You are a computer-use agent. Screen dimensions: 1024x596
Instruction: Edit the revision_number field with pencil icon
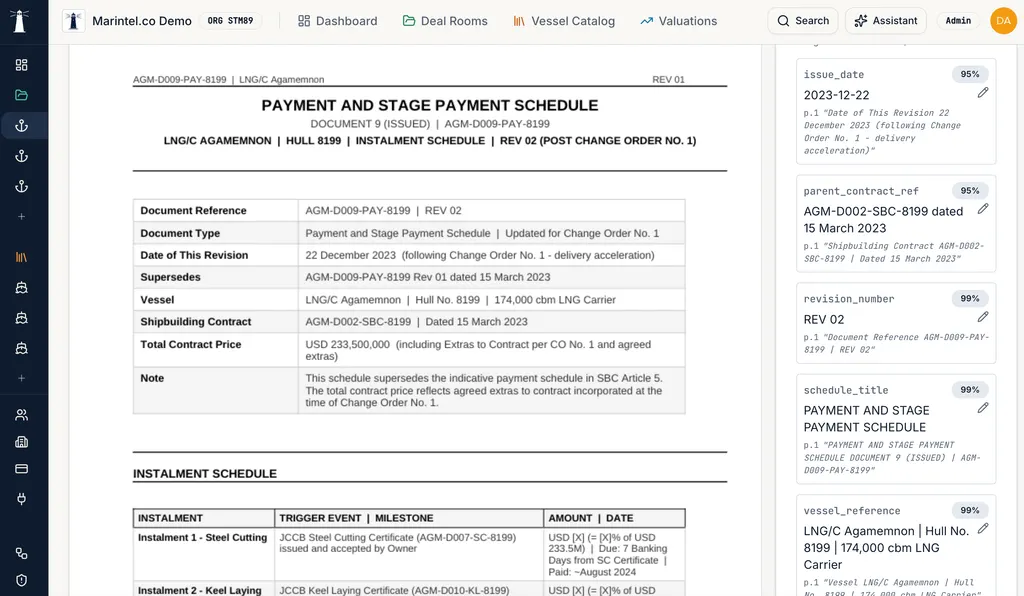(983, 317)
